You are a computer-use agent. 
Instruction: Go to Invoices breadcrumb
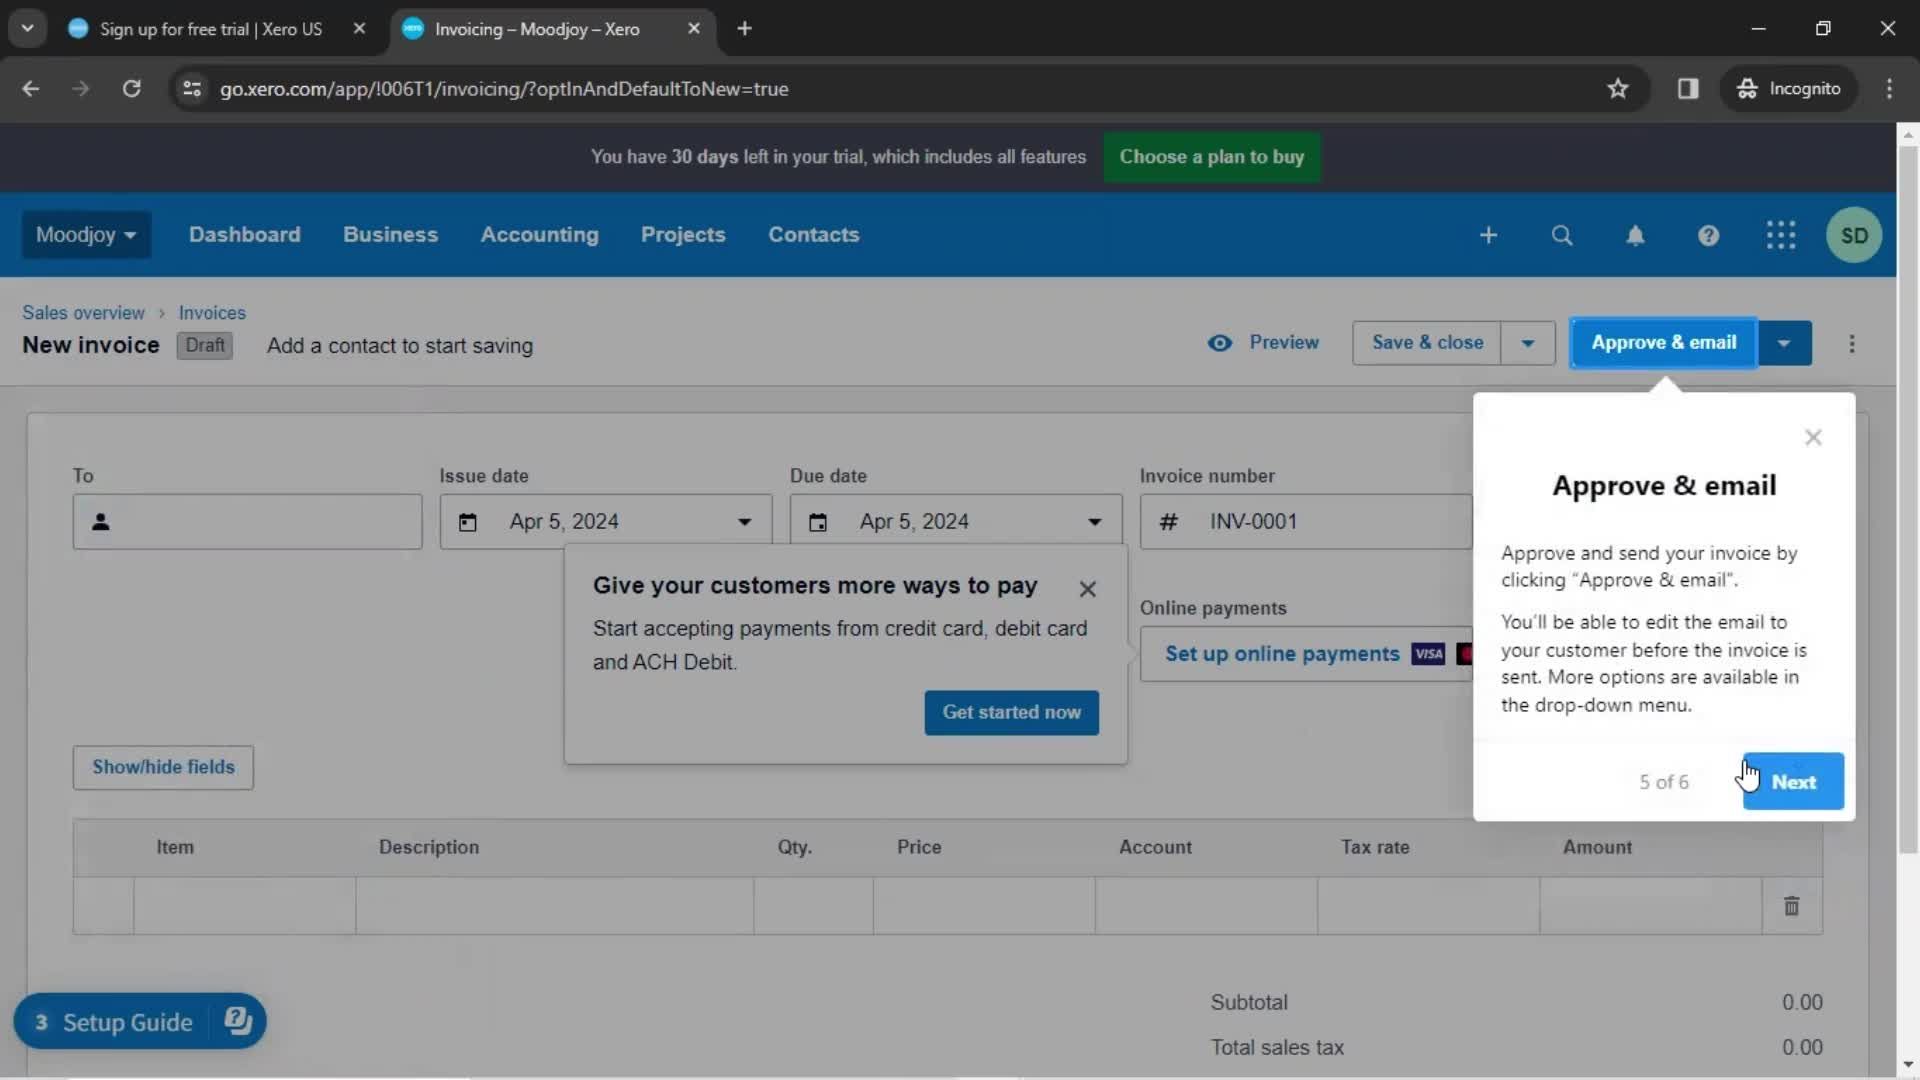[212, 313]
